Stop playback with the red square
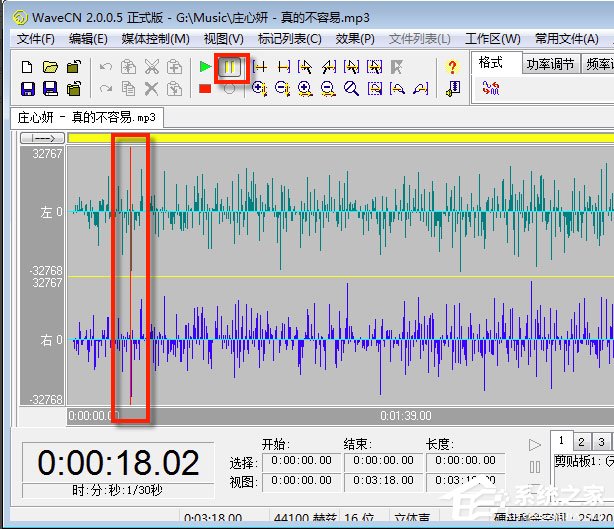 [x=205, y=89]
